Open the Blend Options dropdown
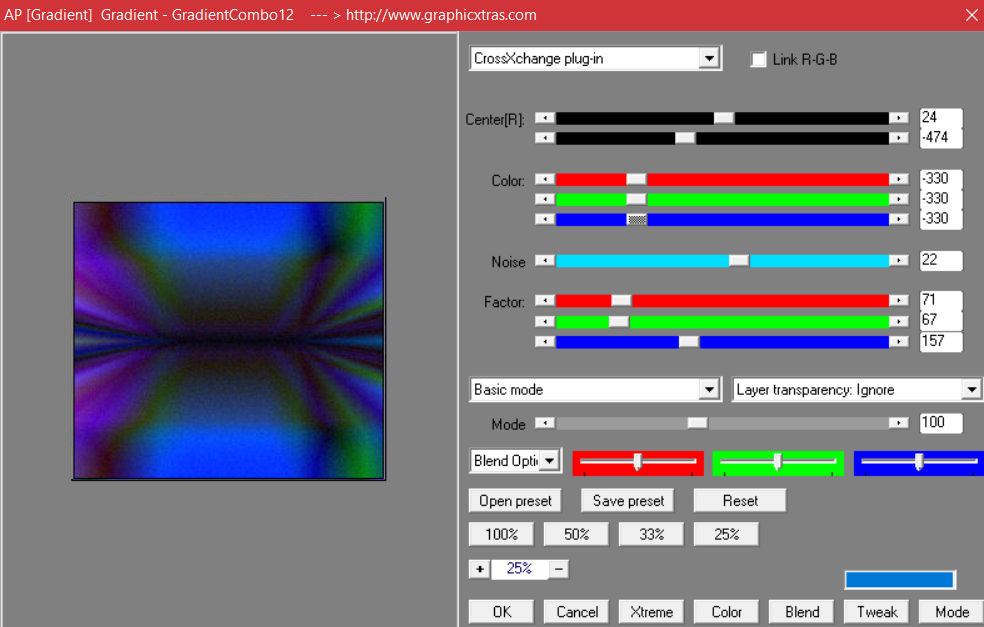Image resolution: width=984 pixels, height=627 pixels. (x=550, y=461)
